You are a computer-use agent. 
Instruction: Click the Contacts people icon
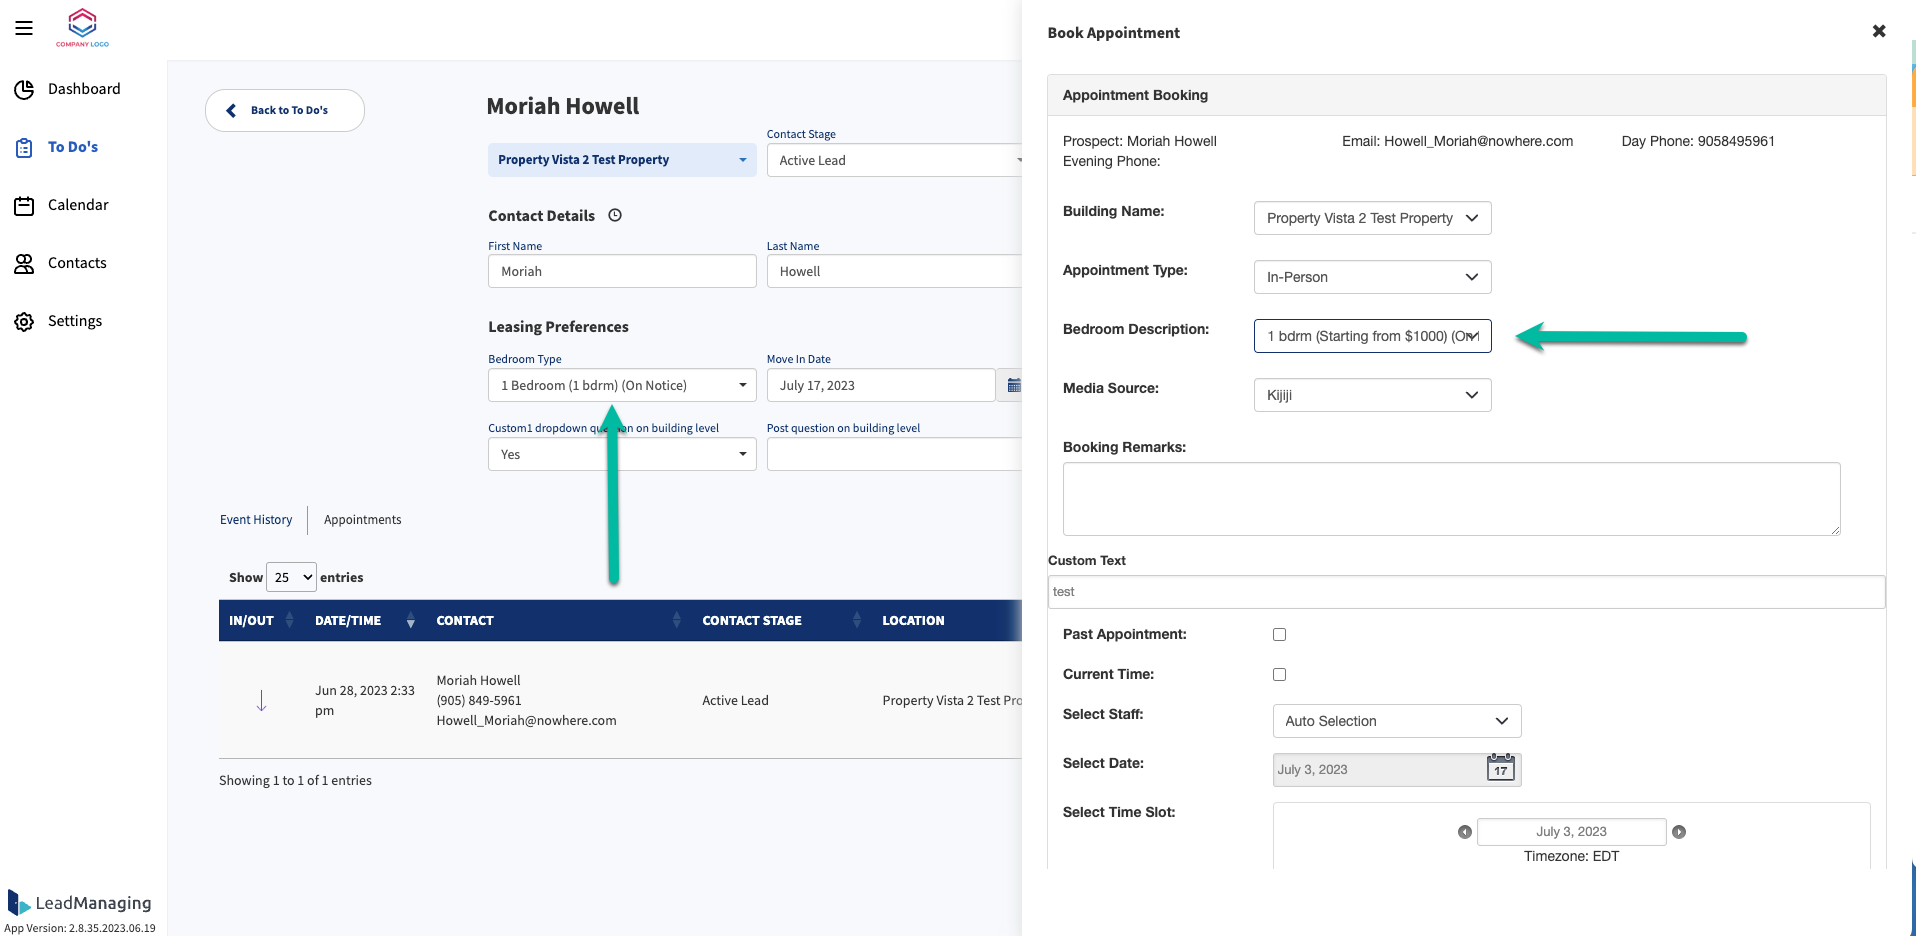point(24,264)
